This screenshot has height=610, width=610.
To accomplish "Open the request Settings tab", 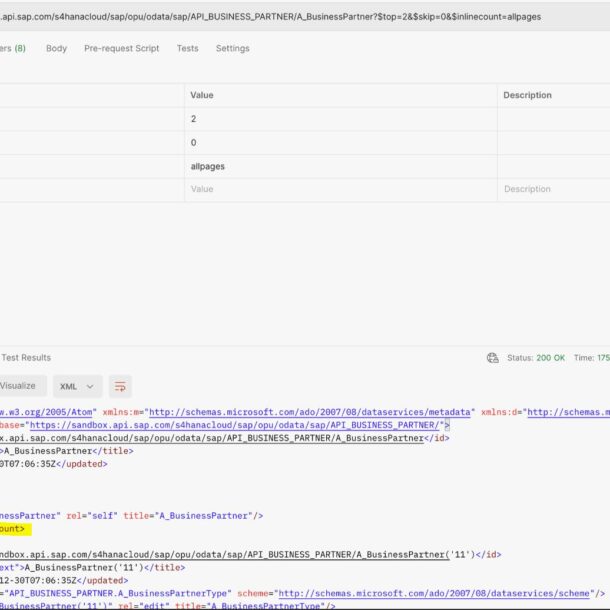I will click(233, 48).
